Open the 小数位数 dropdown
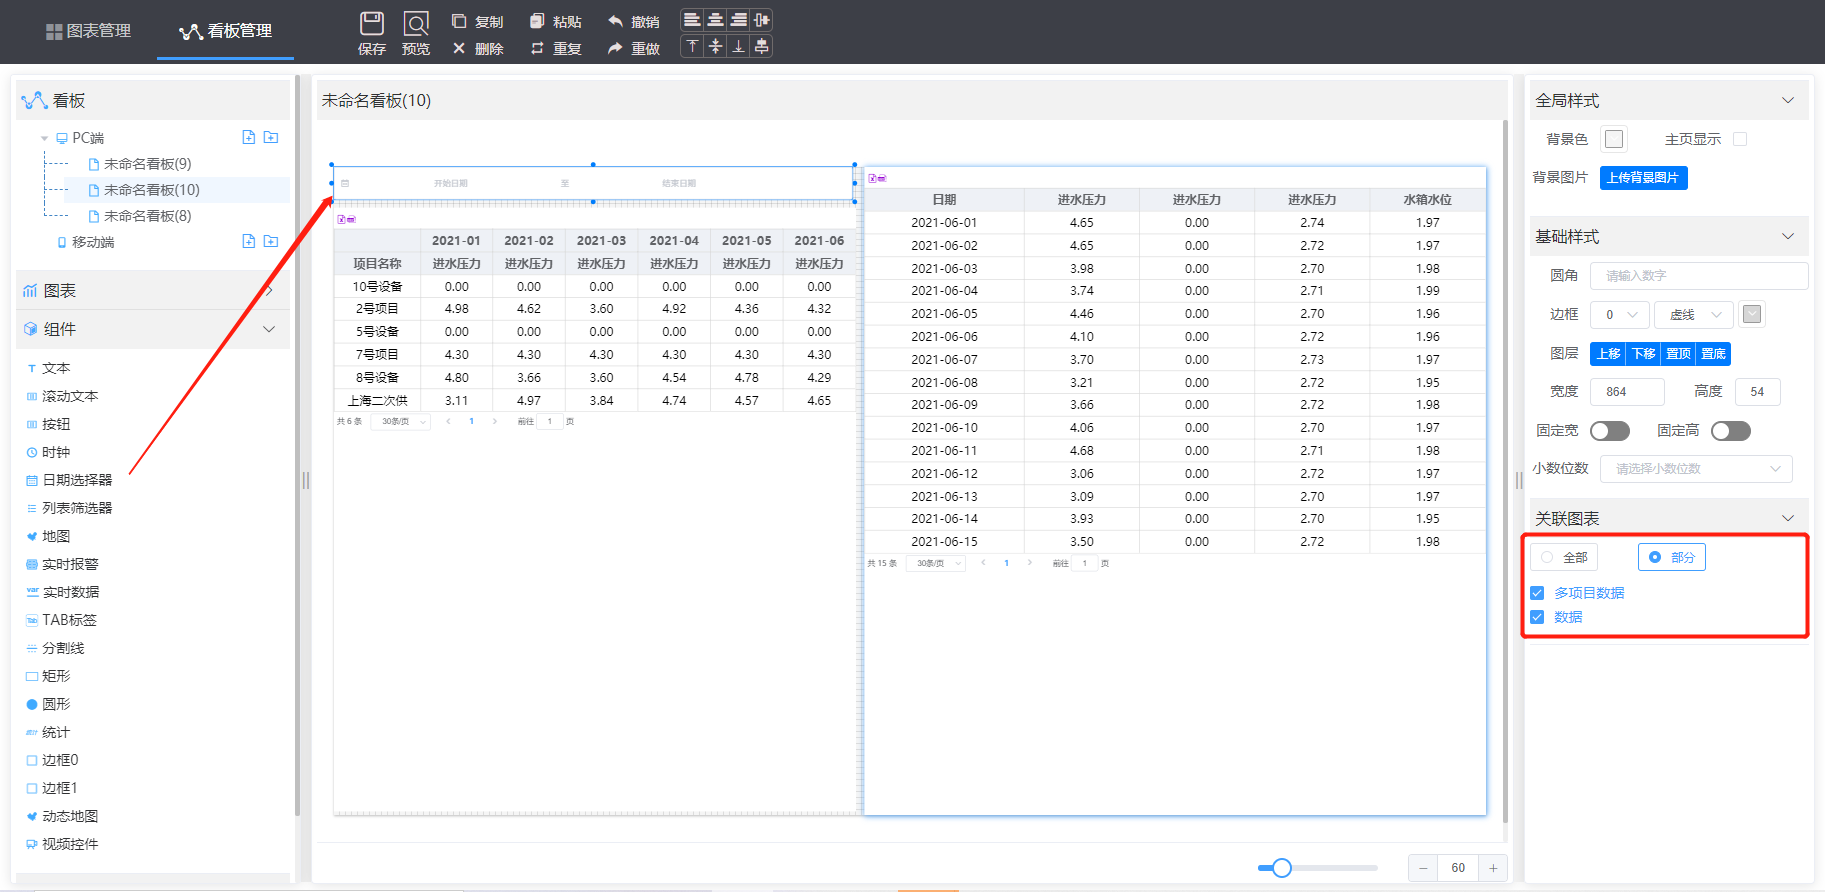 (1696, 468)
